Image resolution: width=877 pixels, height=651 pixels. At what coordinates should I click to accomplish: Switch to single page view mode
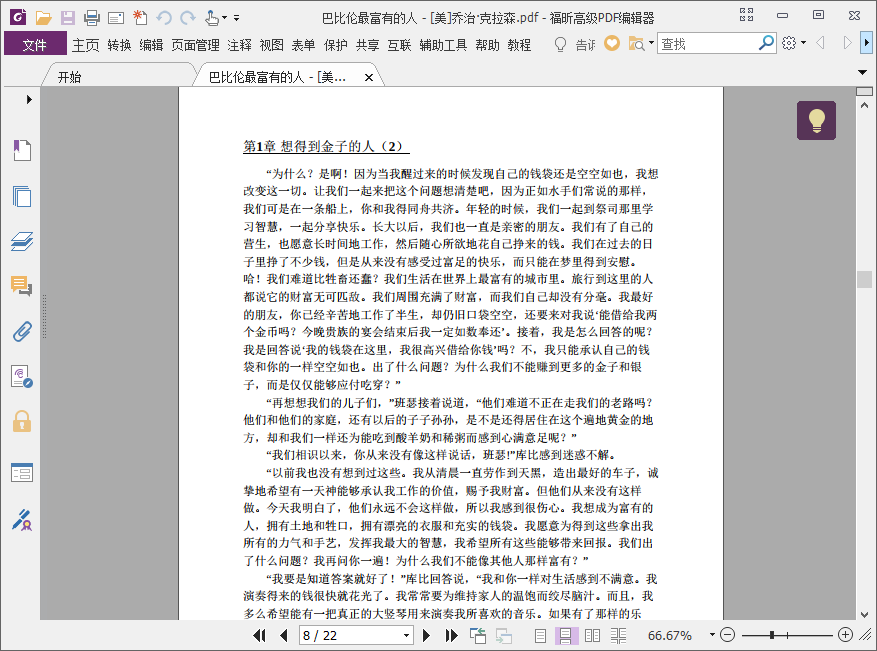point(540,635)
